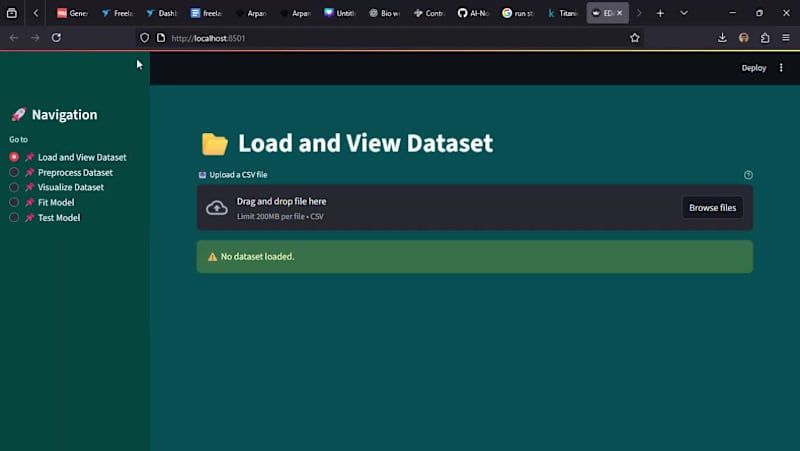Expand the list all tabs dropdown arrow
This screenshot has width=800, height=451.
(x=684, y=13)
